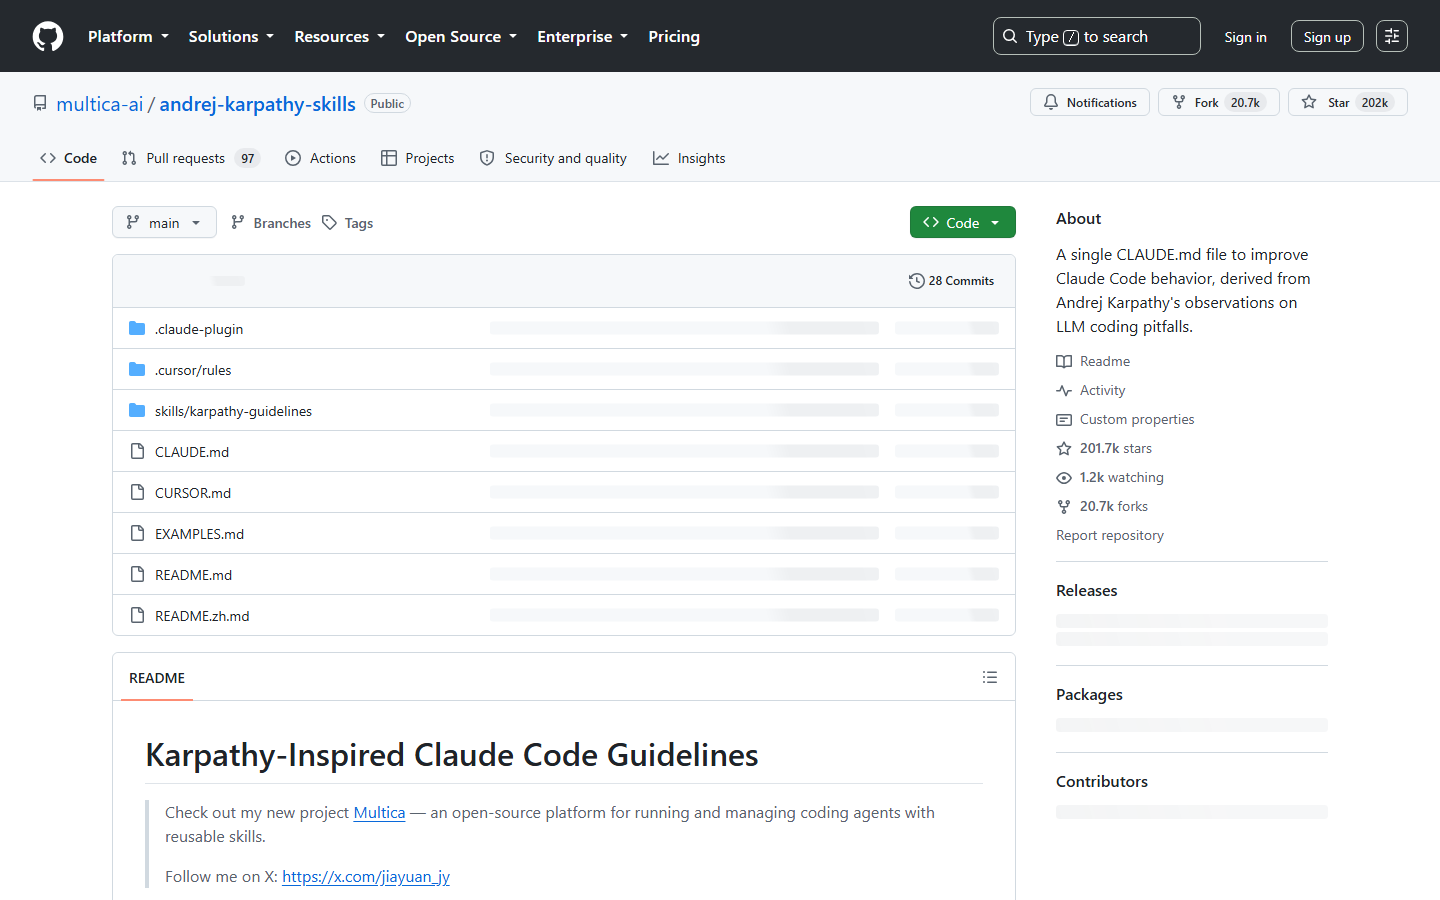
Task: Fork the repository via Fork button
Action: (x=1218, y=102)
